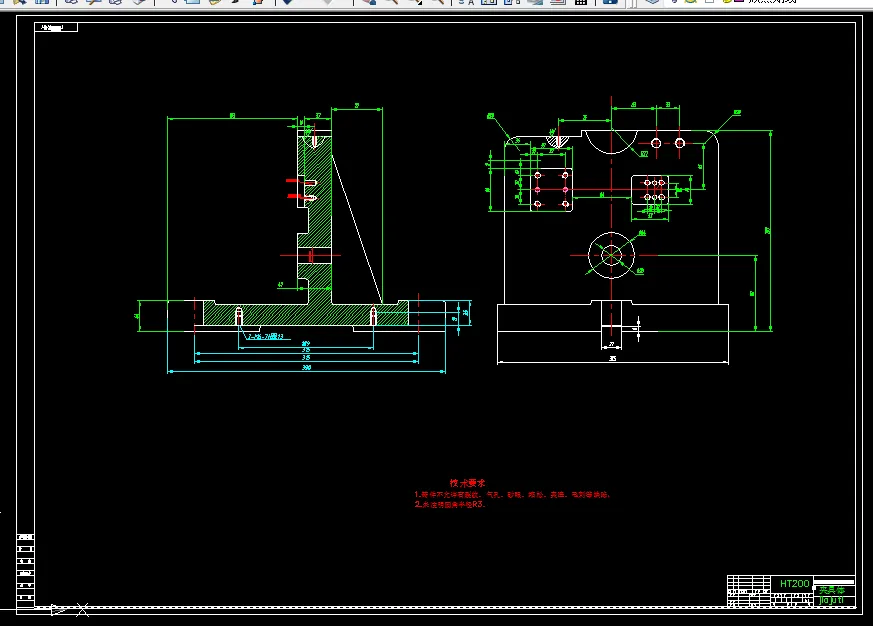Viewport: 873px width, 626px height.
Task: Select the jiajuti text in title block
Action: pyautogui.click(x=831, y=600)
